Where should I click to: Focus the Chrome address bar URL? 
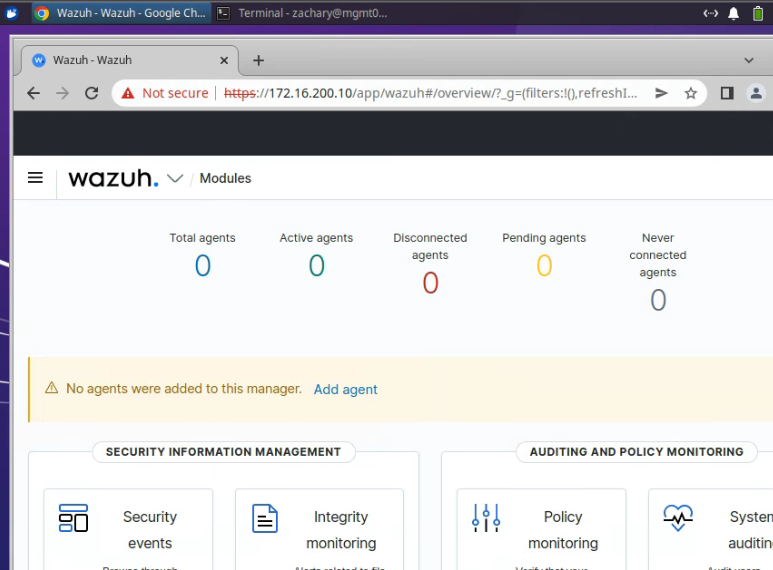[430, 93]
